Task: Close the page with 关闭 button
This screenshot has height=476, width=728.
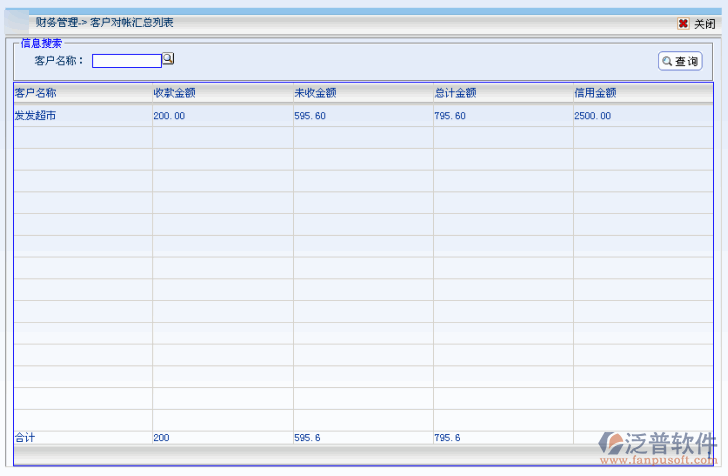Action: [x=697, y=24]
